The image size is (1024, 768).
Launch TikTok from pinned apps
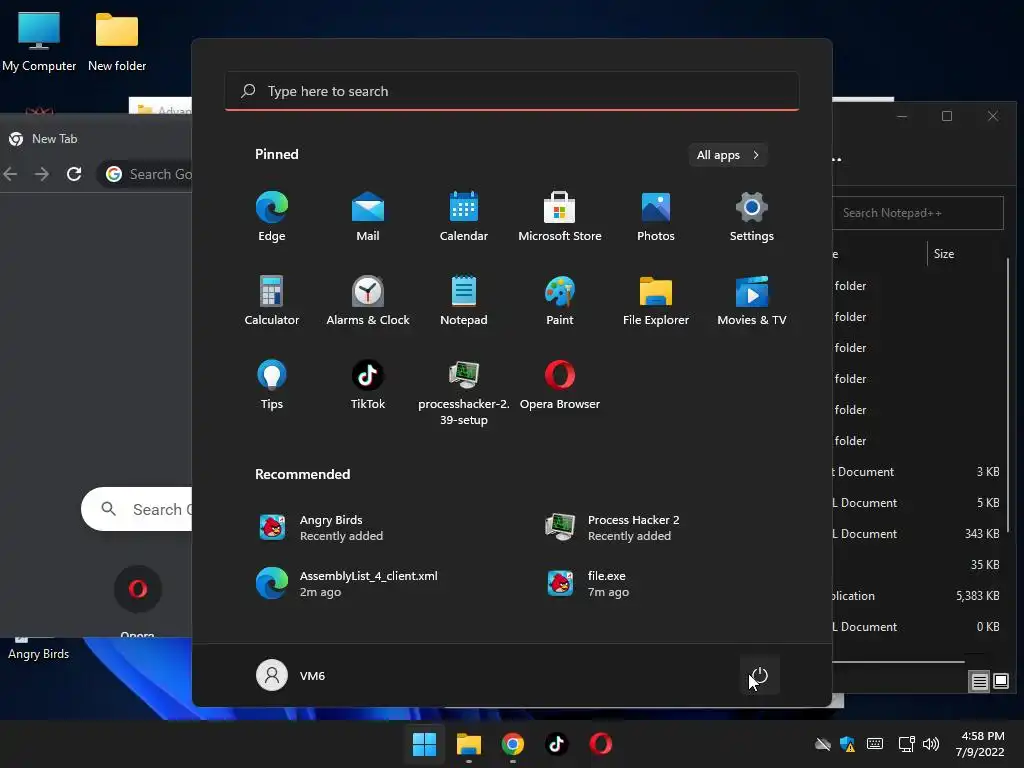pyautogui.click(x=368, y=385)
